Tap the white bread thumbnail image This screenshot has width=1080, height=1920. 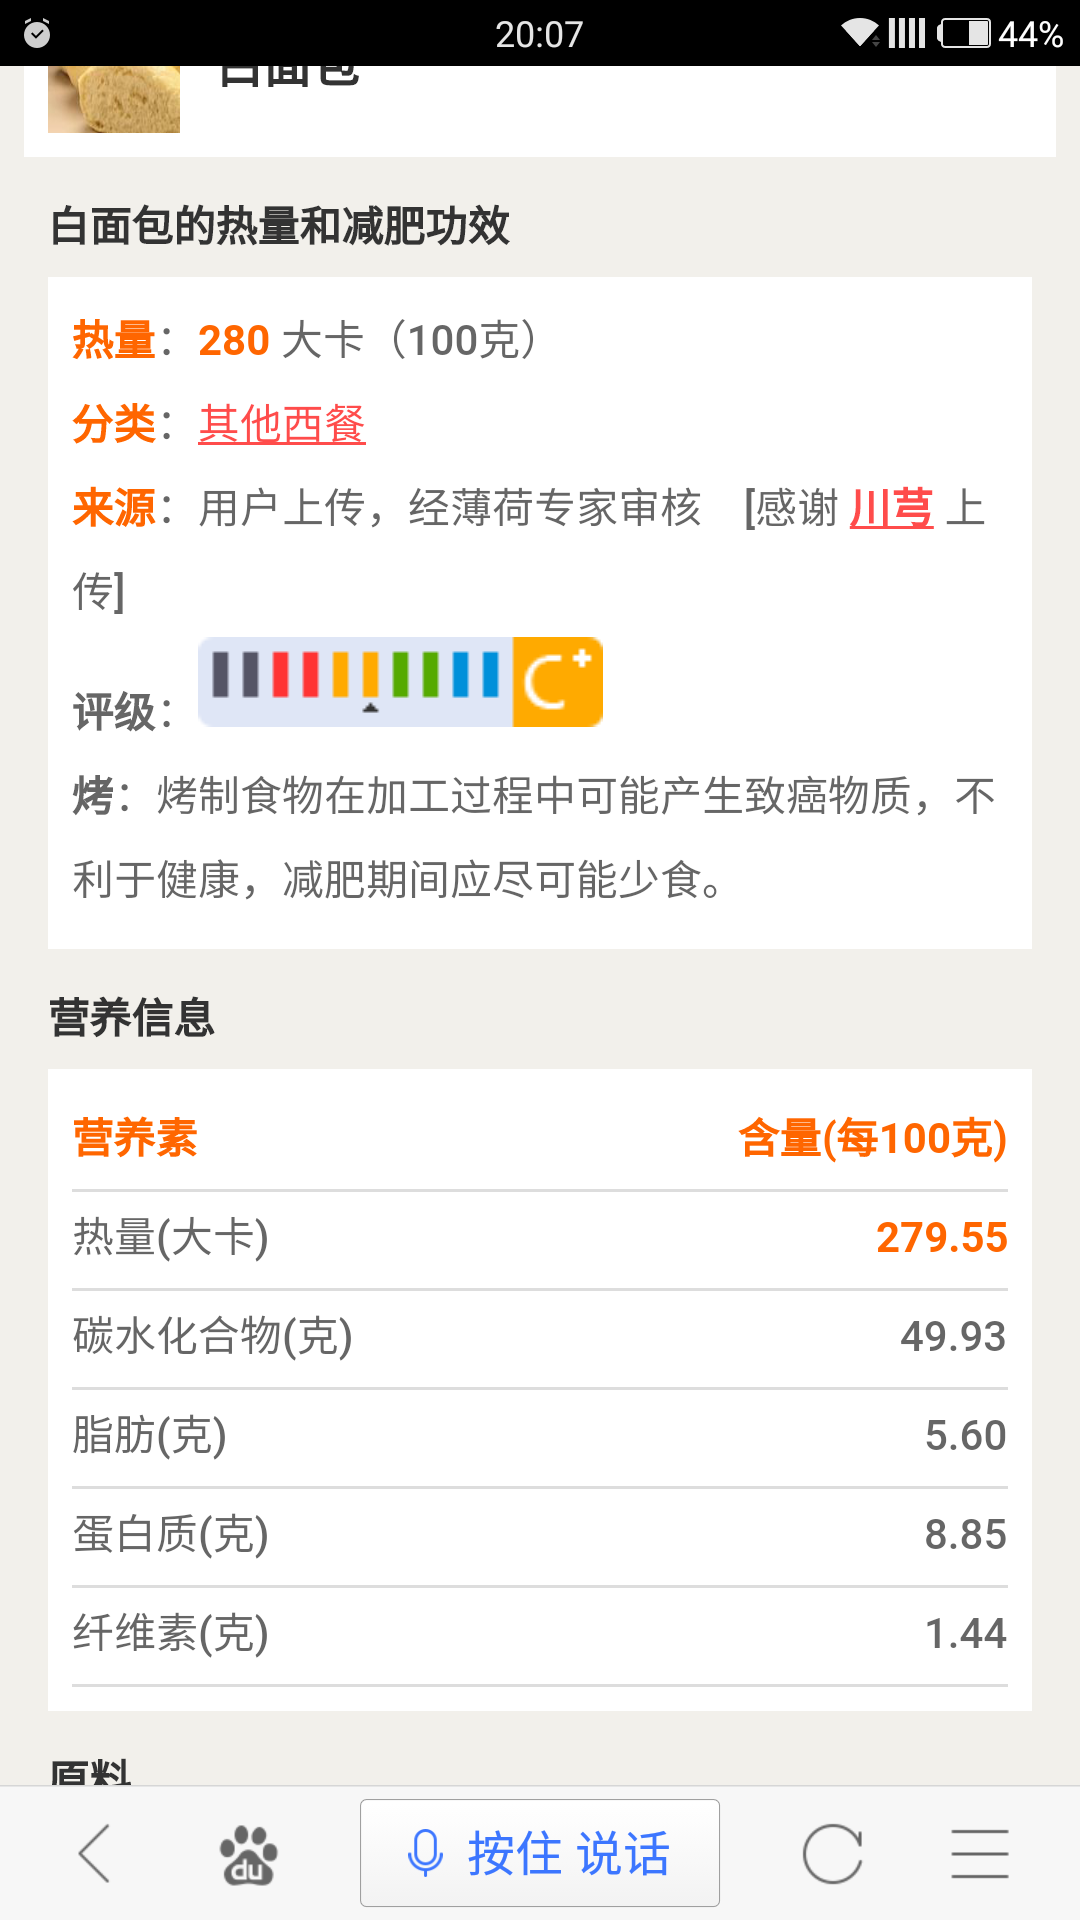114,98
